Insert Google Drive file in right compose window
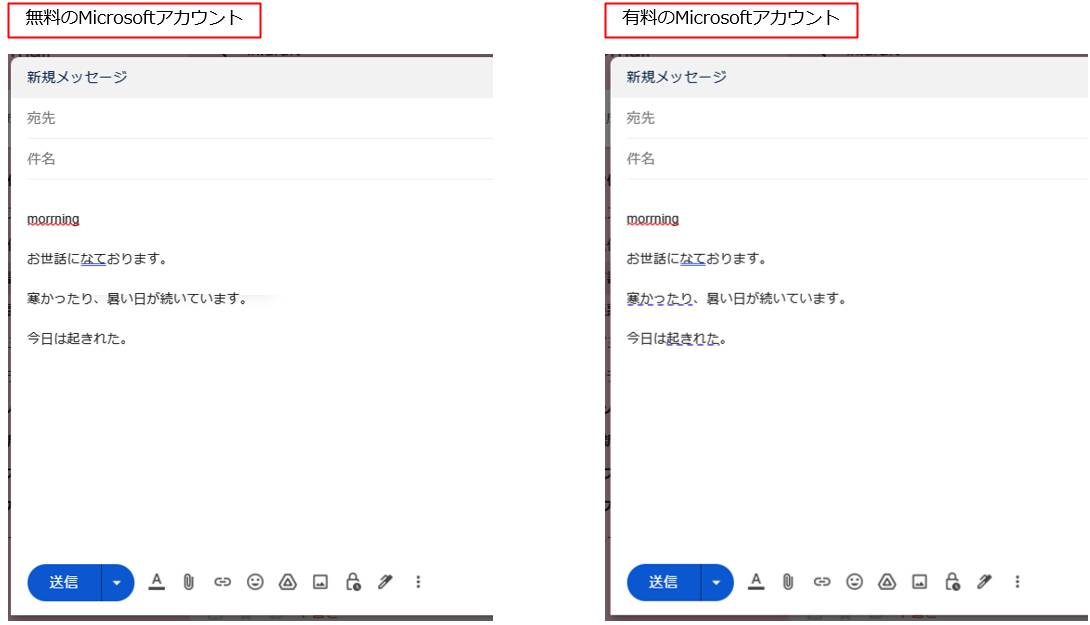This screenshot has width=1090, height=625. (x=887, y=582)
